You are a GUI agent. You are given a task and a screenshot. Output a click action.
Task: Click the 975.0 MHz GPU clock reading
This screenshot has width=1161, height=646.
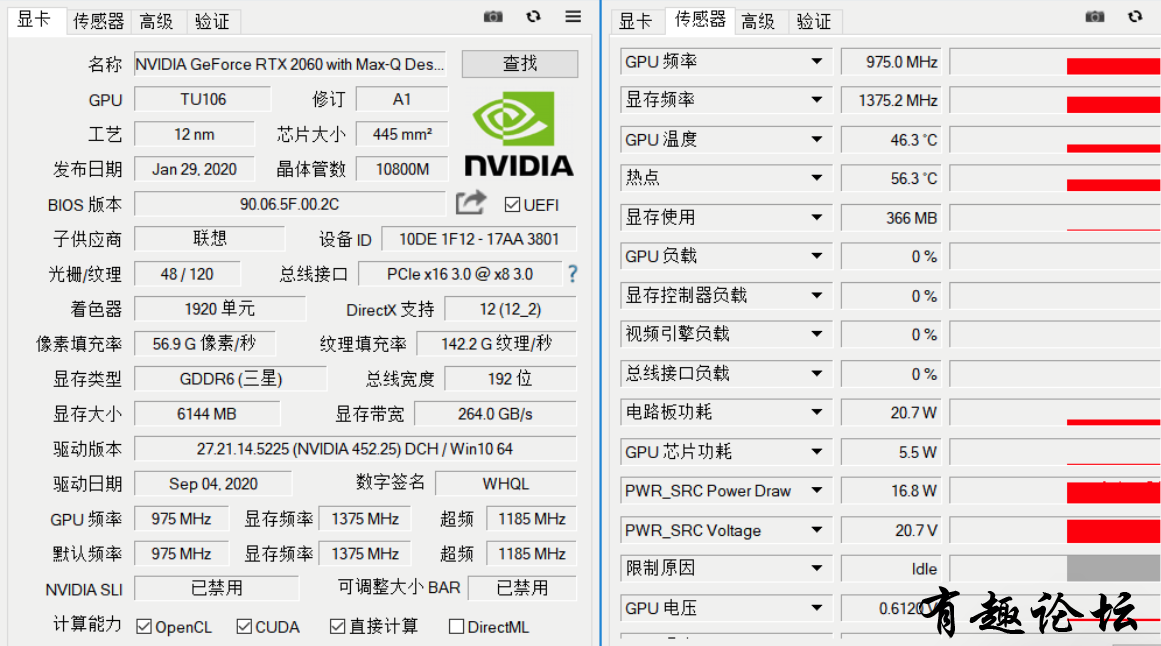click(890, 61)
